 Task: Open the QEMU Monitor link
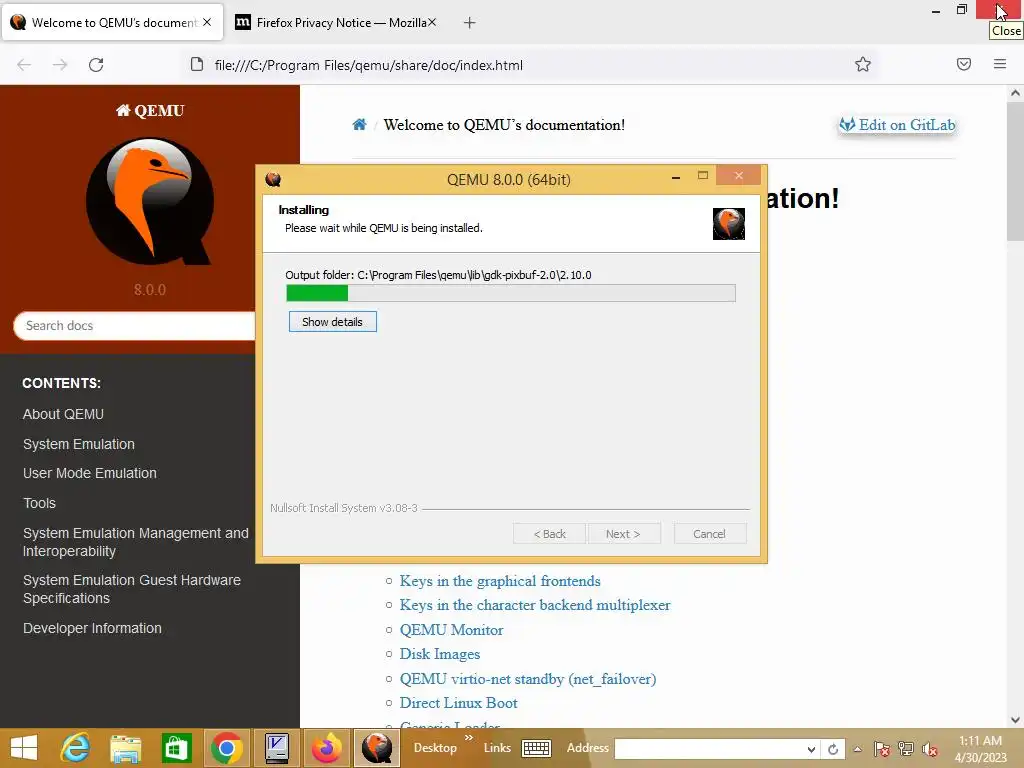click(451, 630)
